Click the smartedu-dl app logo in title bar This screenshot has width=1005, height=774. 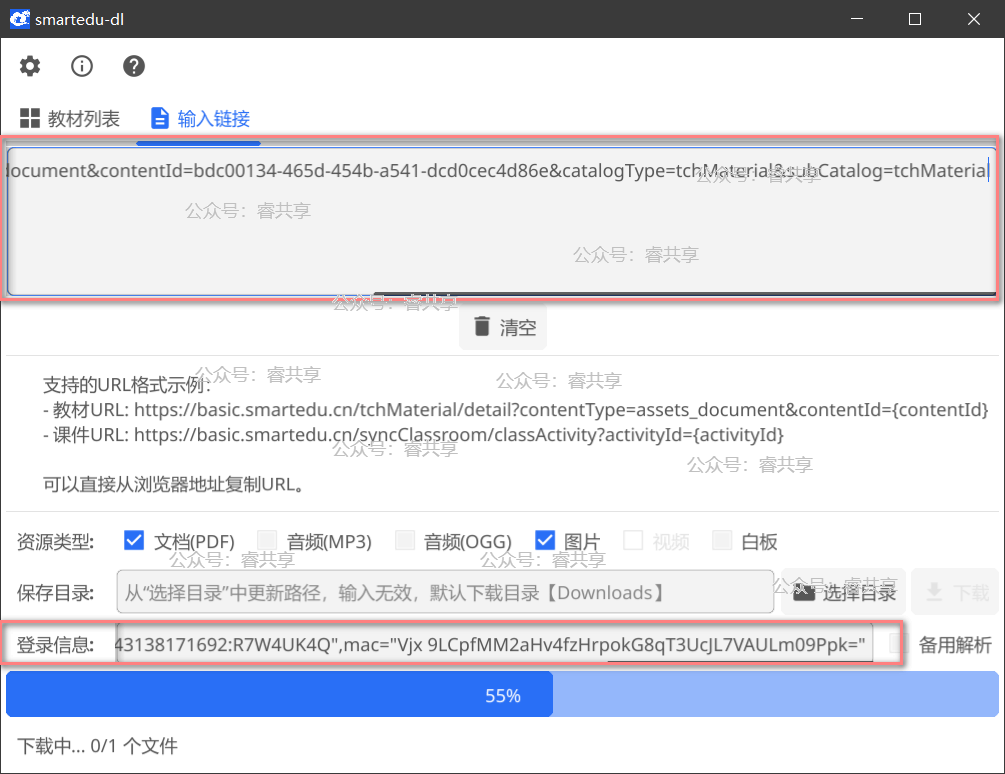tap(19, 19)
